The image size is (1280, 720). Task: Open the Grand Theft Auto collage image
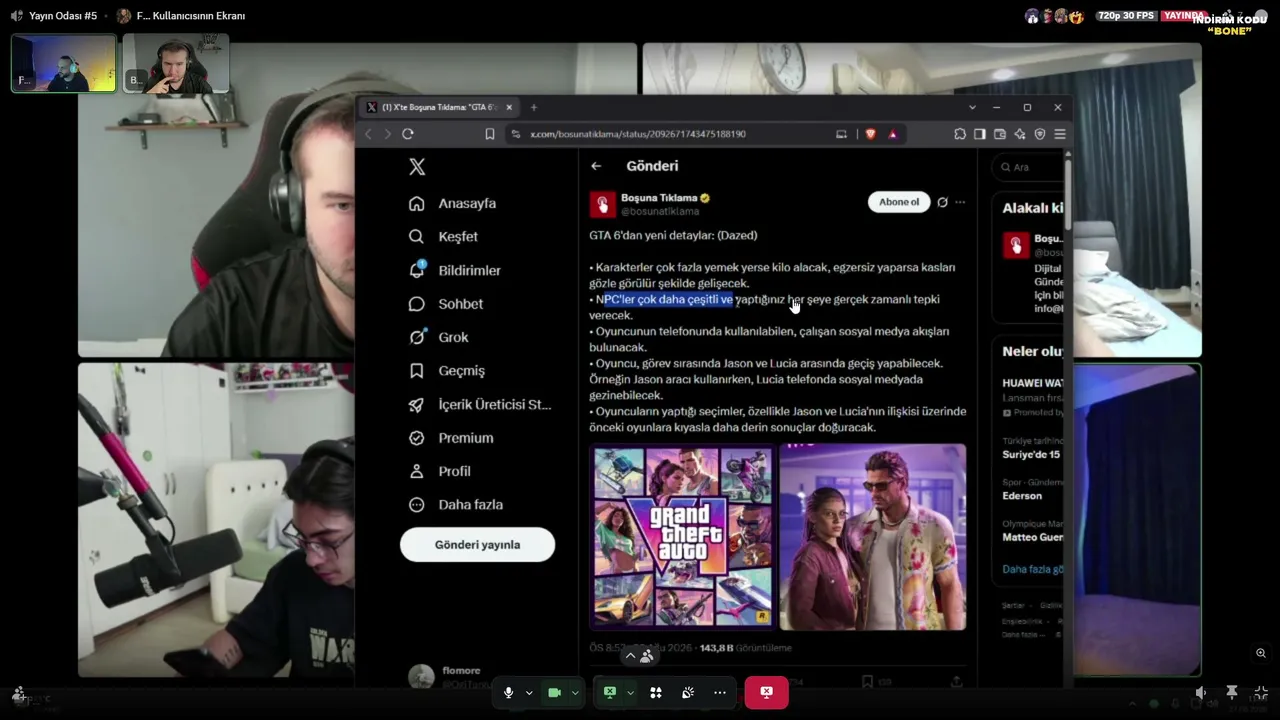[682, 537]
